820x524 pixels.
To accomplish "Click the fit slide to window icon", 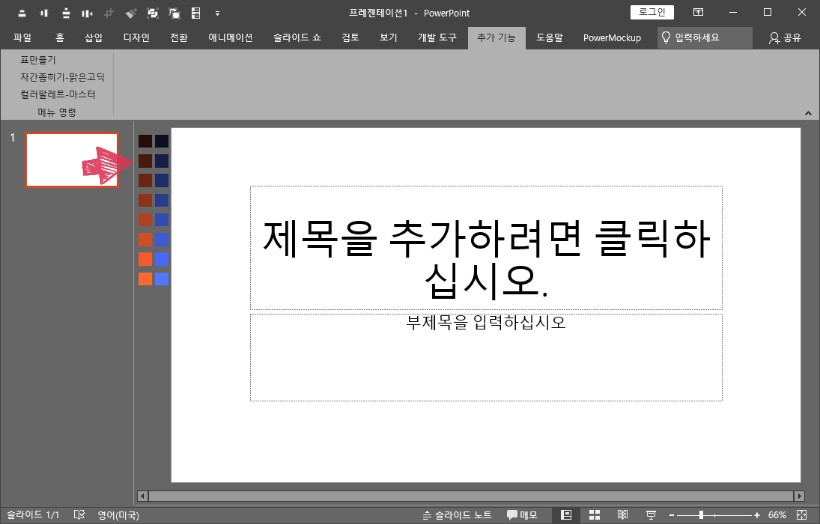I will [x=801, y=515].
